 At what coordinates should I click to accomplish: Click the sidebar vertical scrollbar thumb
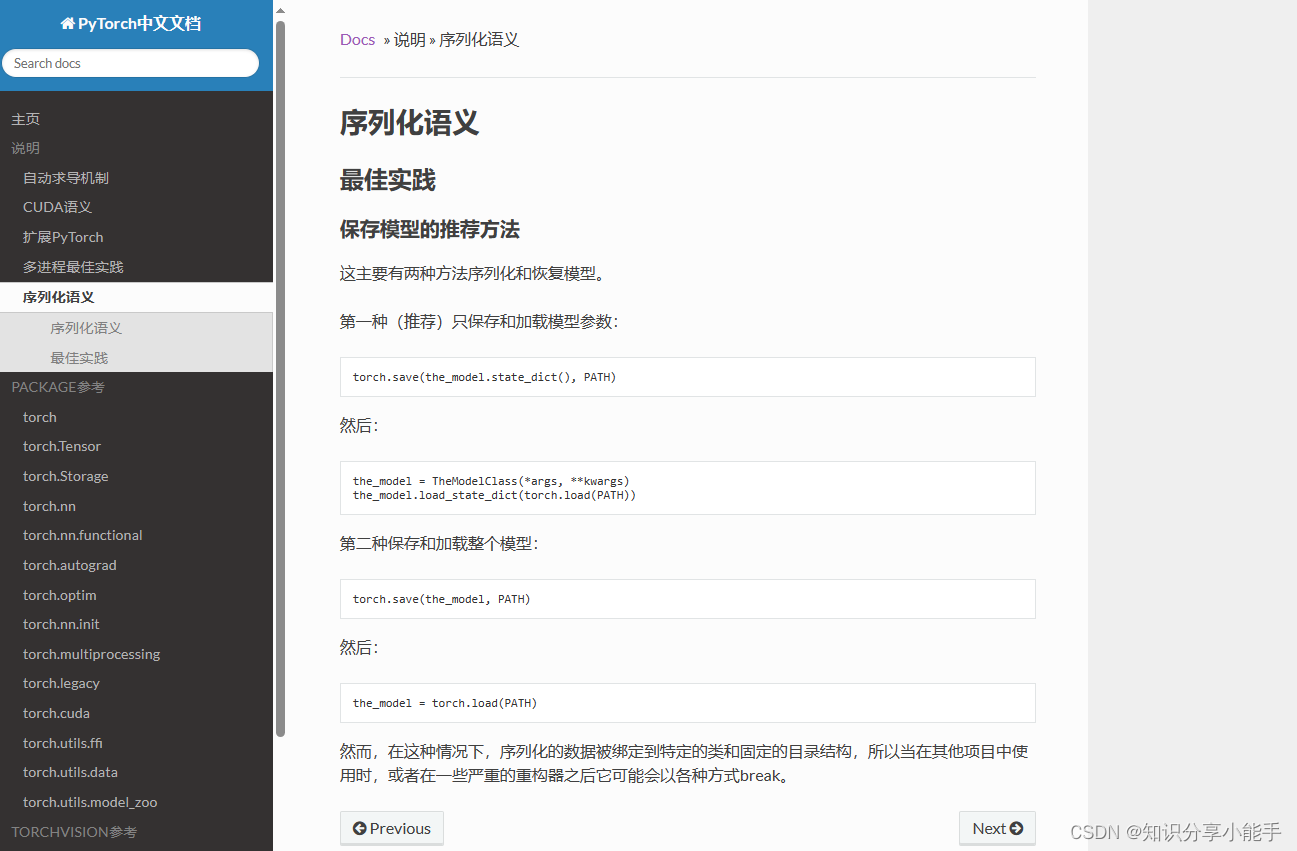[x=281, y=379]
